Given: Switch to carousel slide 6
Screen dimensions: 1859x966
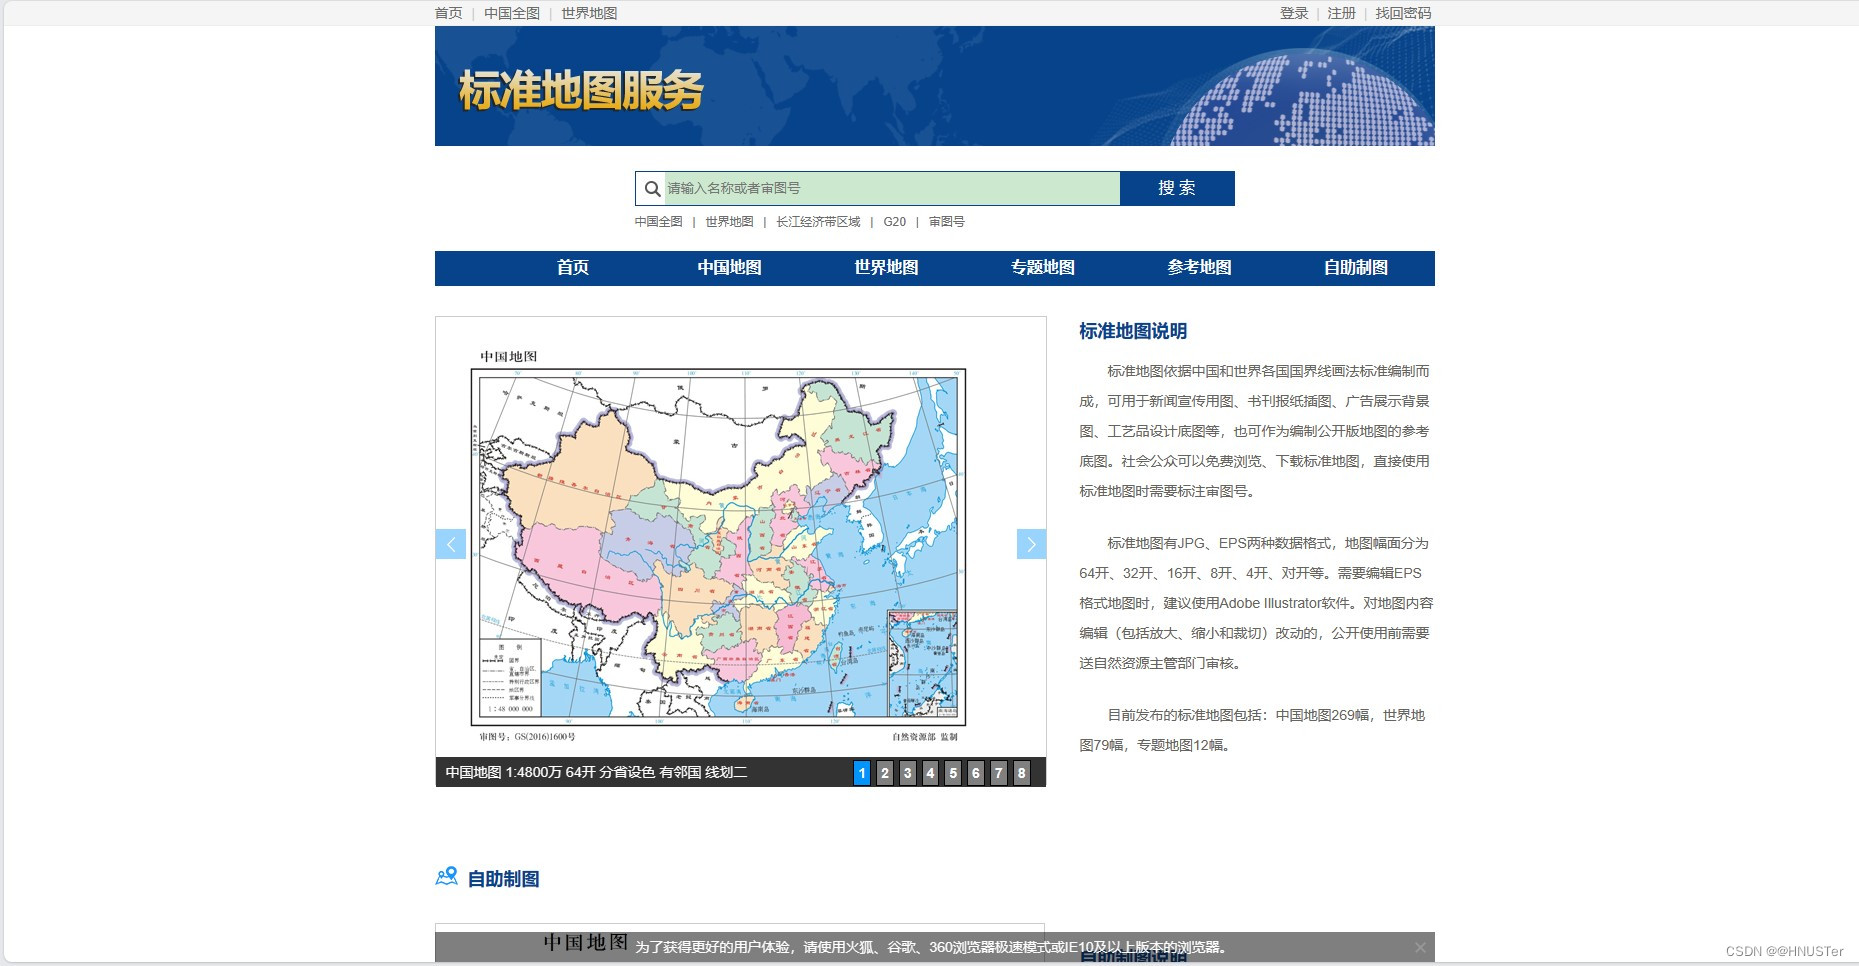Looking at the screenshot, I should 976,773.
